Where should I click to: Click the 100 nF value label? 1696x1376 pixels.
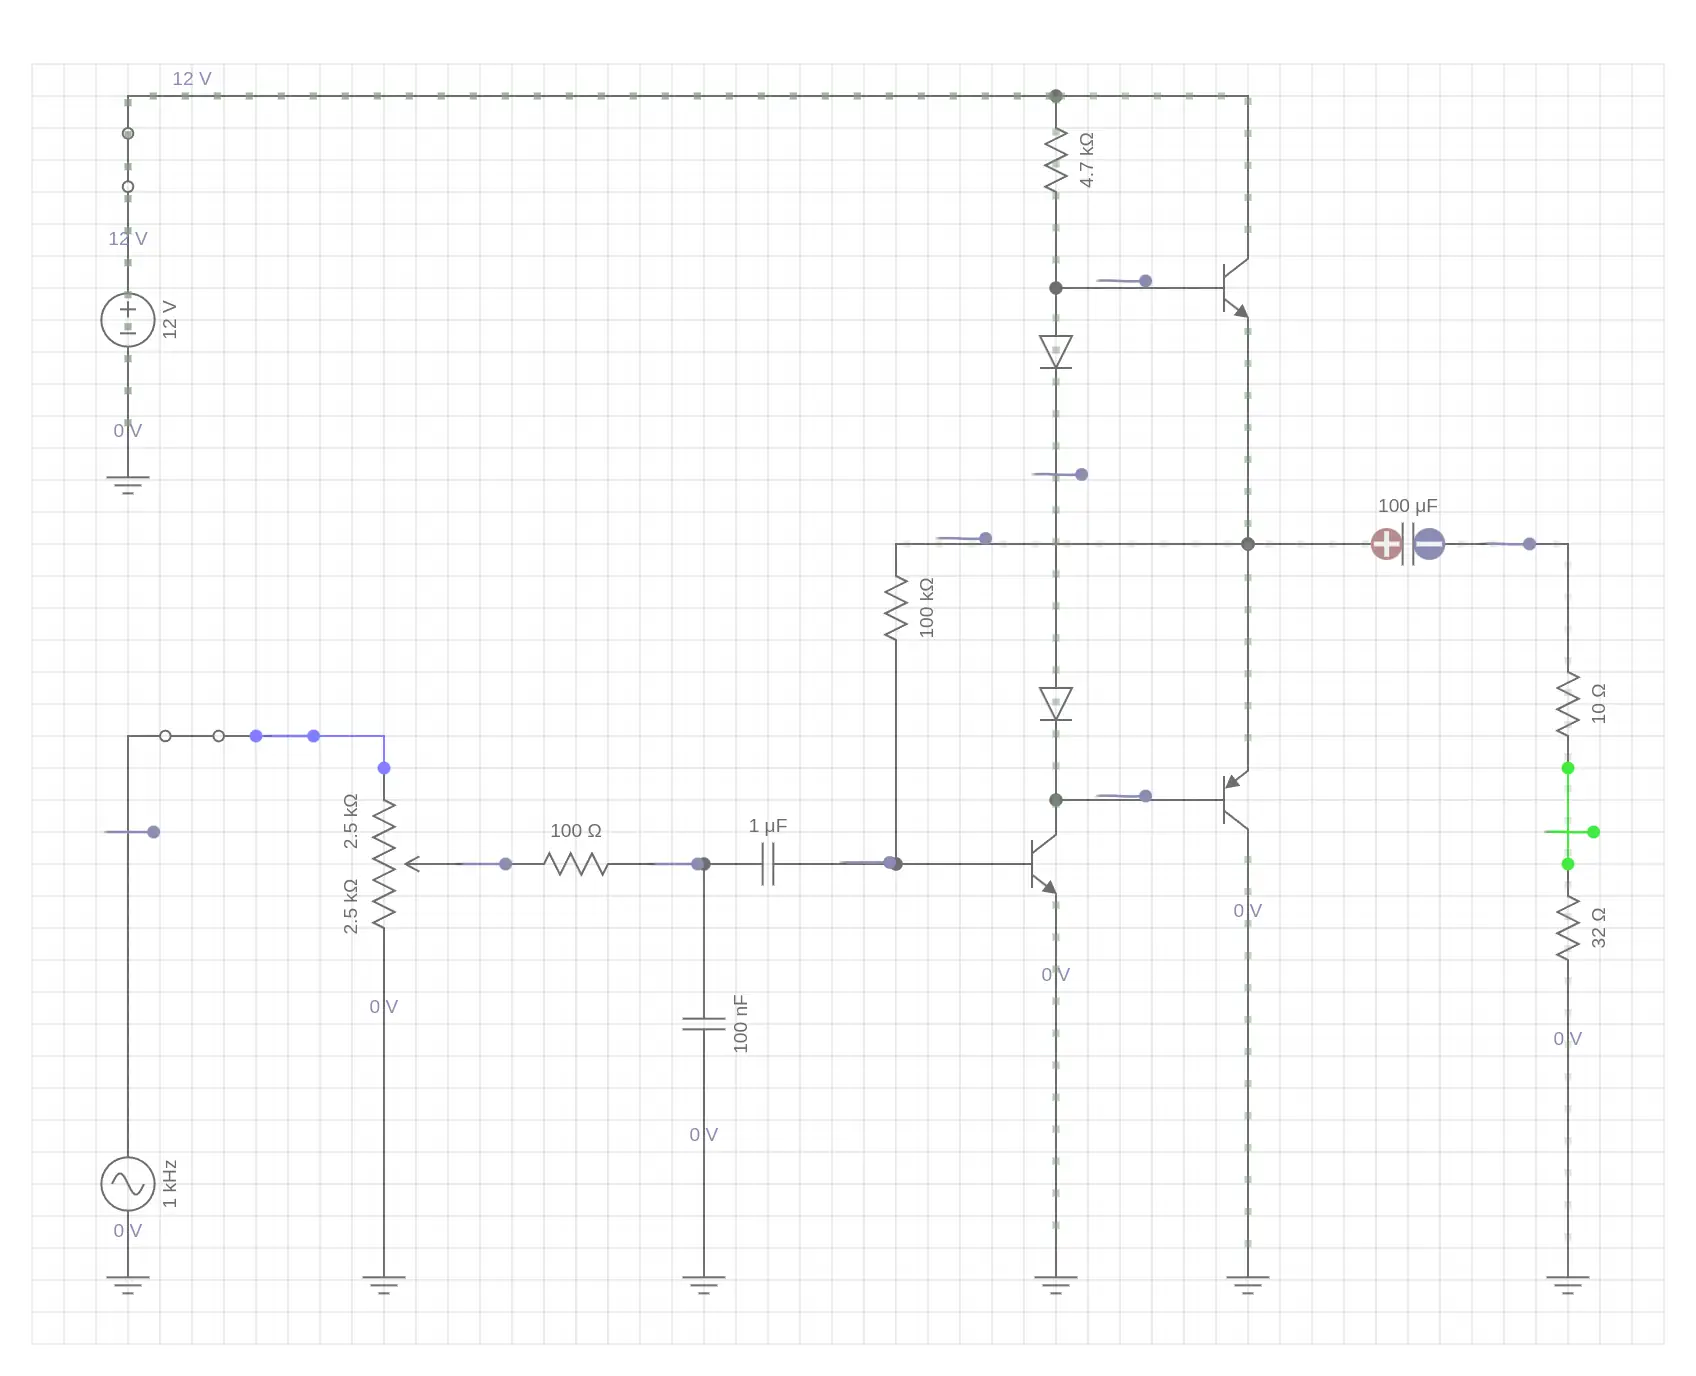click(x=740, y=1024)
